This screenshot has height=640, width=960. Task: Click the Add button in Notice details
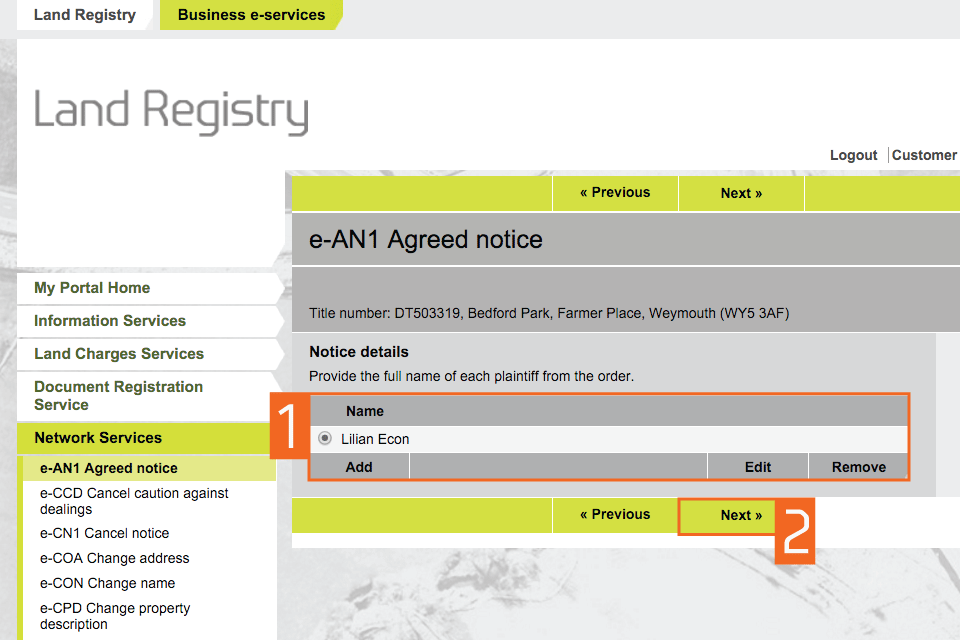(x=359, y=467)
